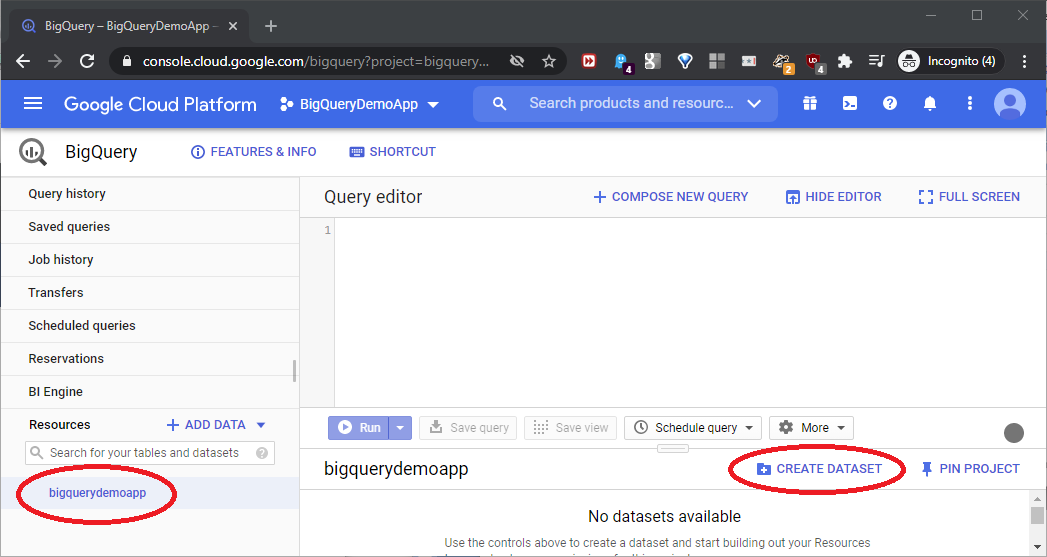Open Chrome's three-dot menu
This screenshot has height=557, width=1047.
1025,61
